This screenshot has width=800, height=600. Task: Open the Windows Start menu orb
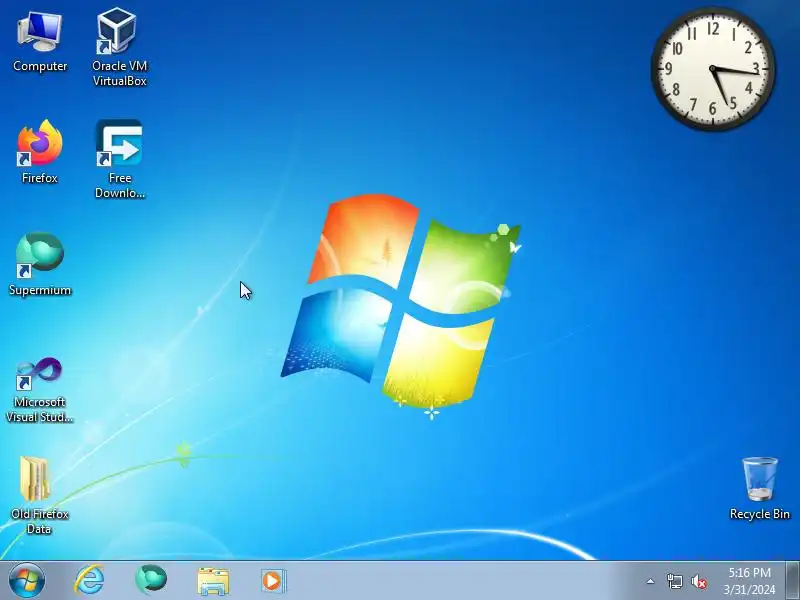pos(27,581)
